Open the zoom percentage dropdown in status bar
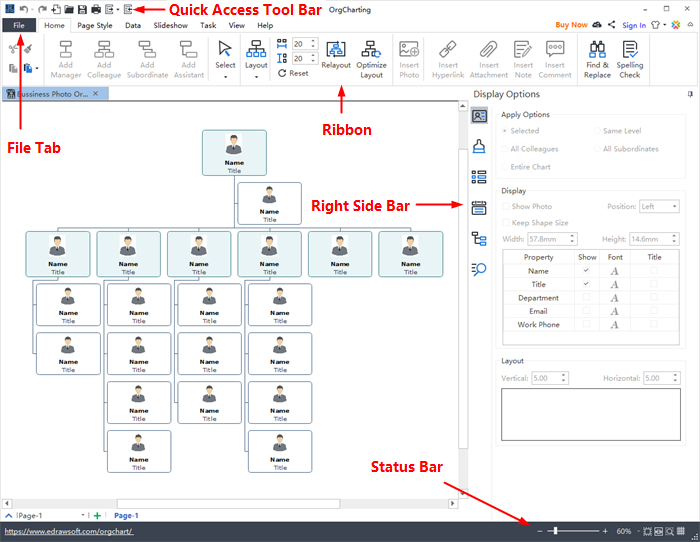Viewport: 700px width, 542px height. pyautogui.click(x=638, y=531)
